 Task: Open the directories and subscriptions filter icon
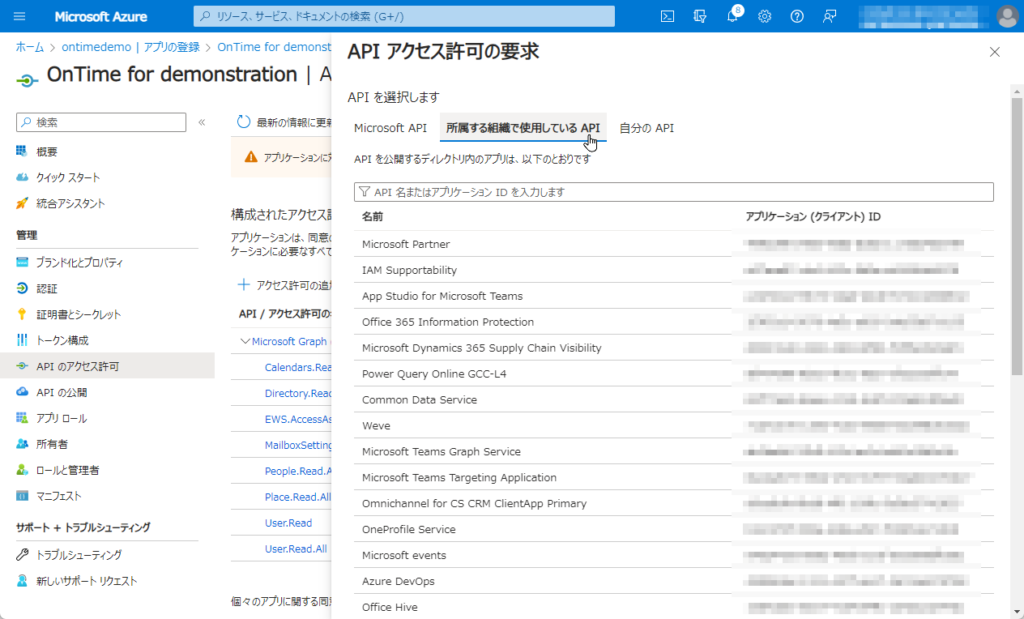[x=700, y=16]
